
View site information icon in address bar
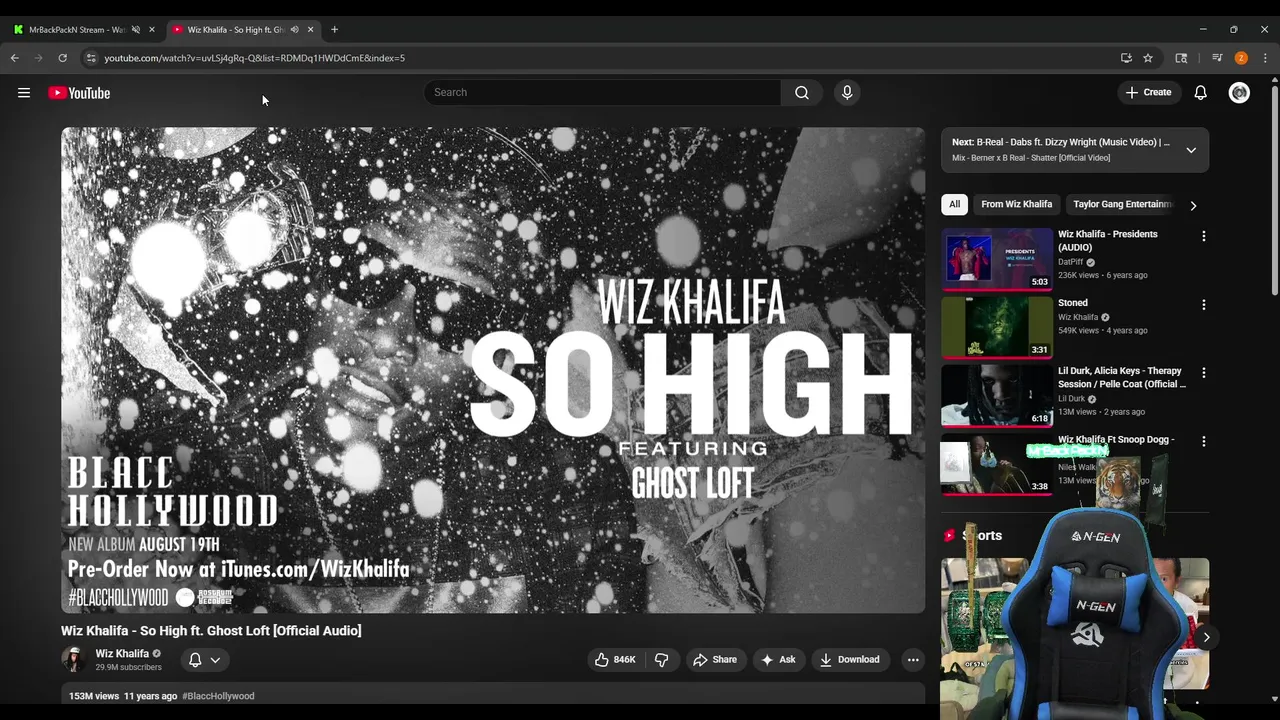[91, 58]
